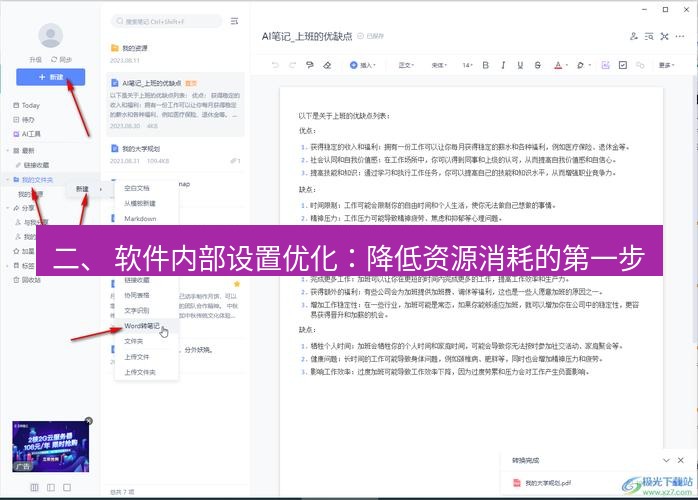The image size is (698, 500).
Task: Click the blue 新建 new button
Action: point(50,77)
